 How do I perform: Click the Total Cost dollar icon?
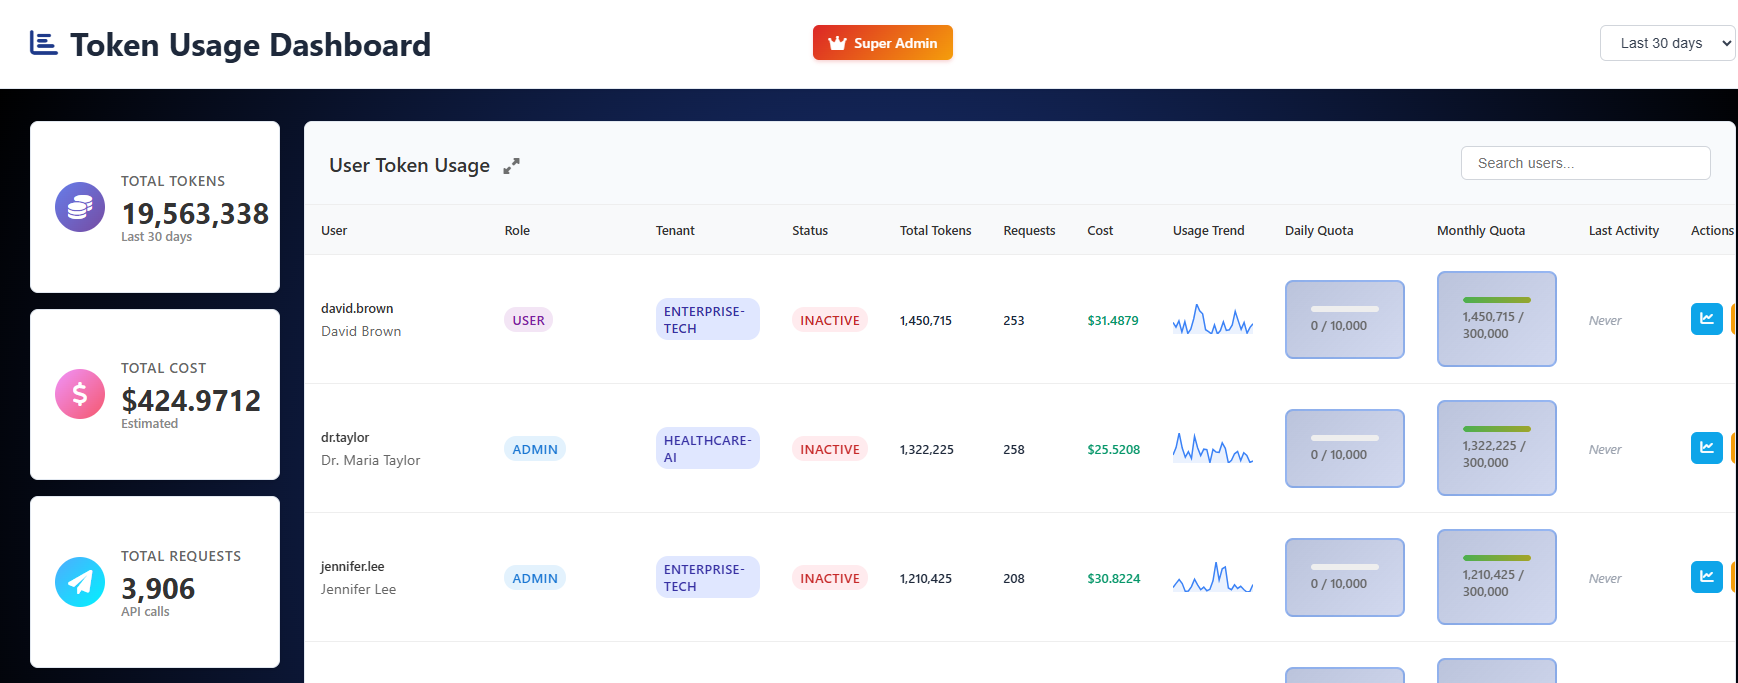click(80, 394)
